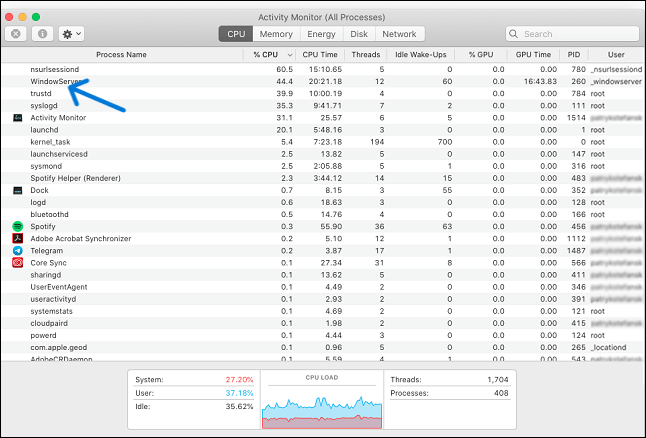Click the stop process (X) toolbar button

pos(17,34)
